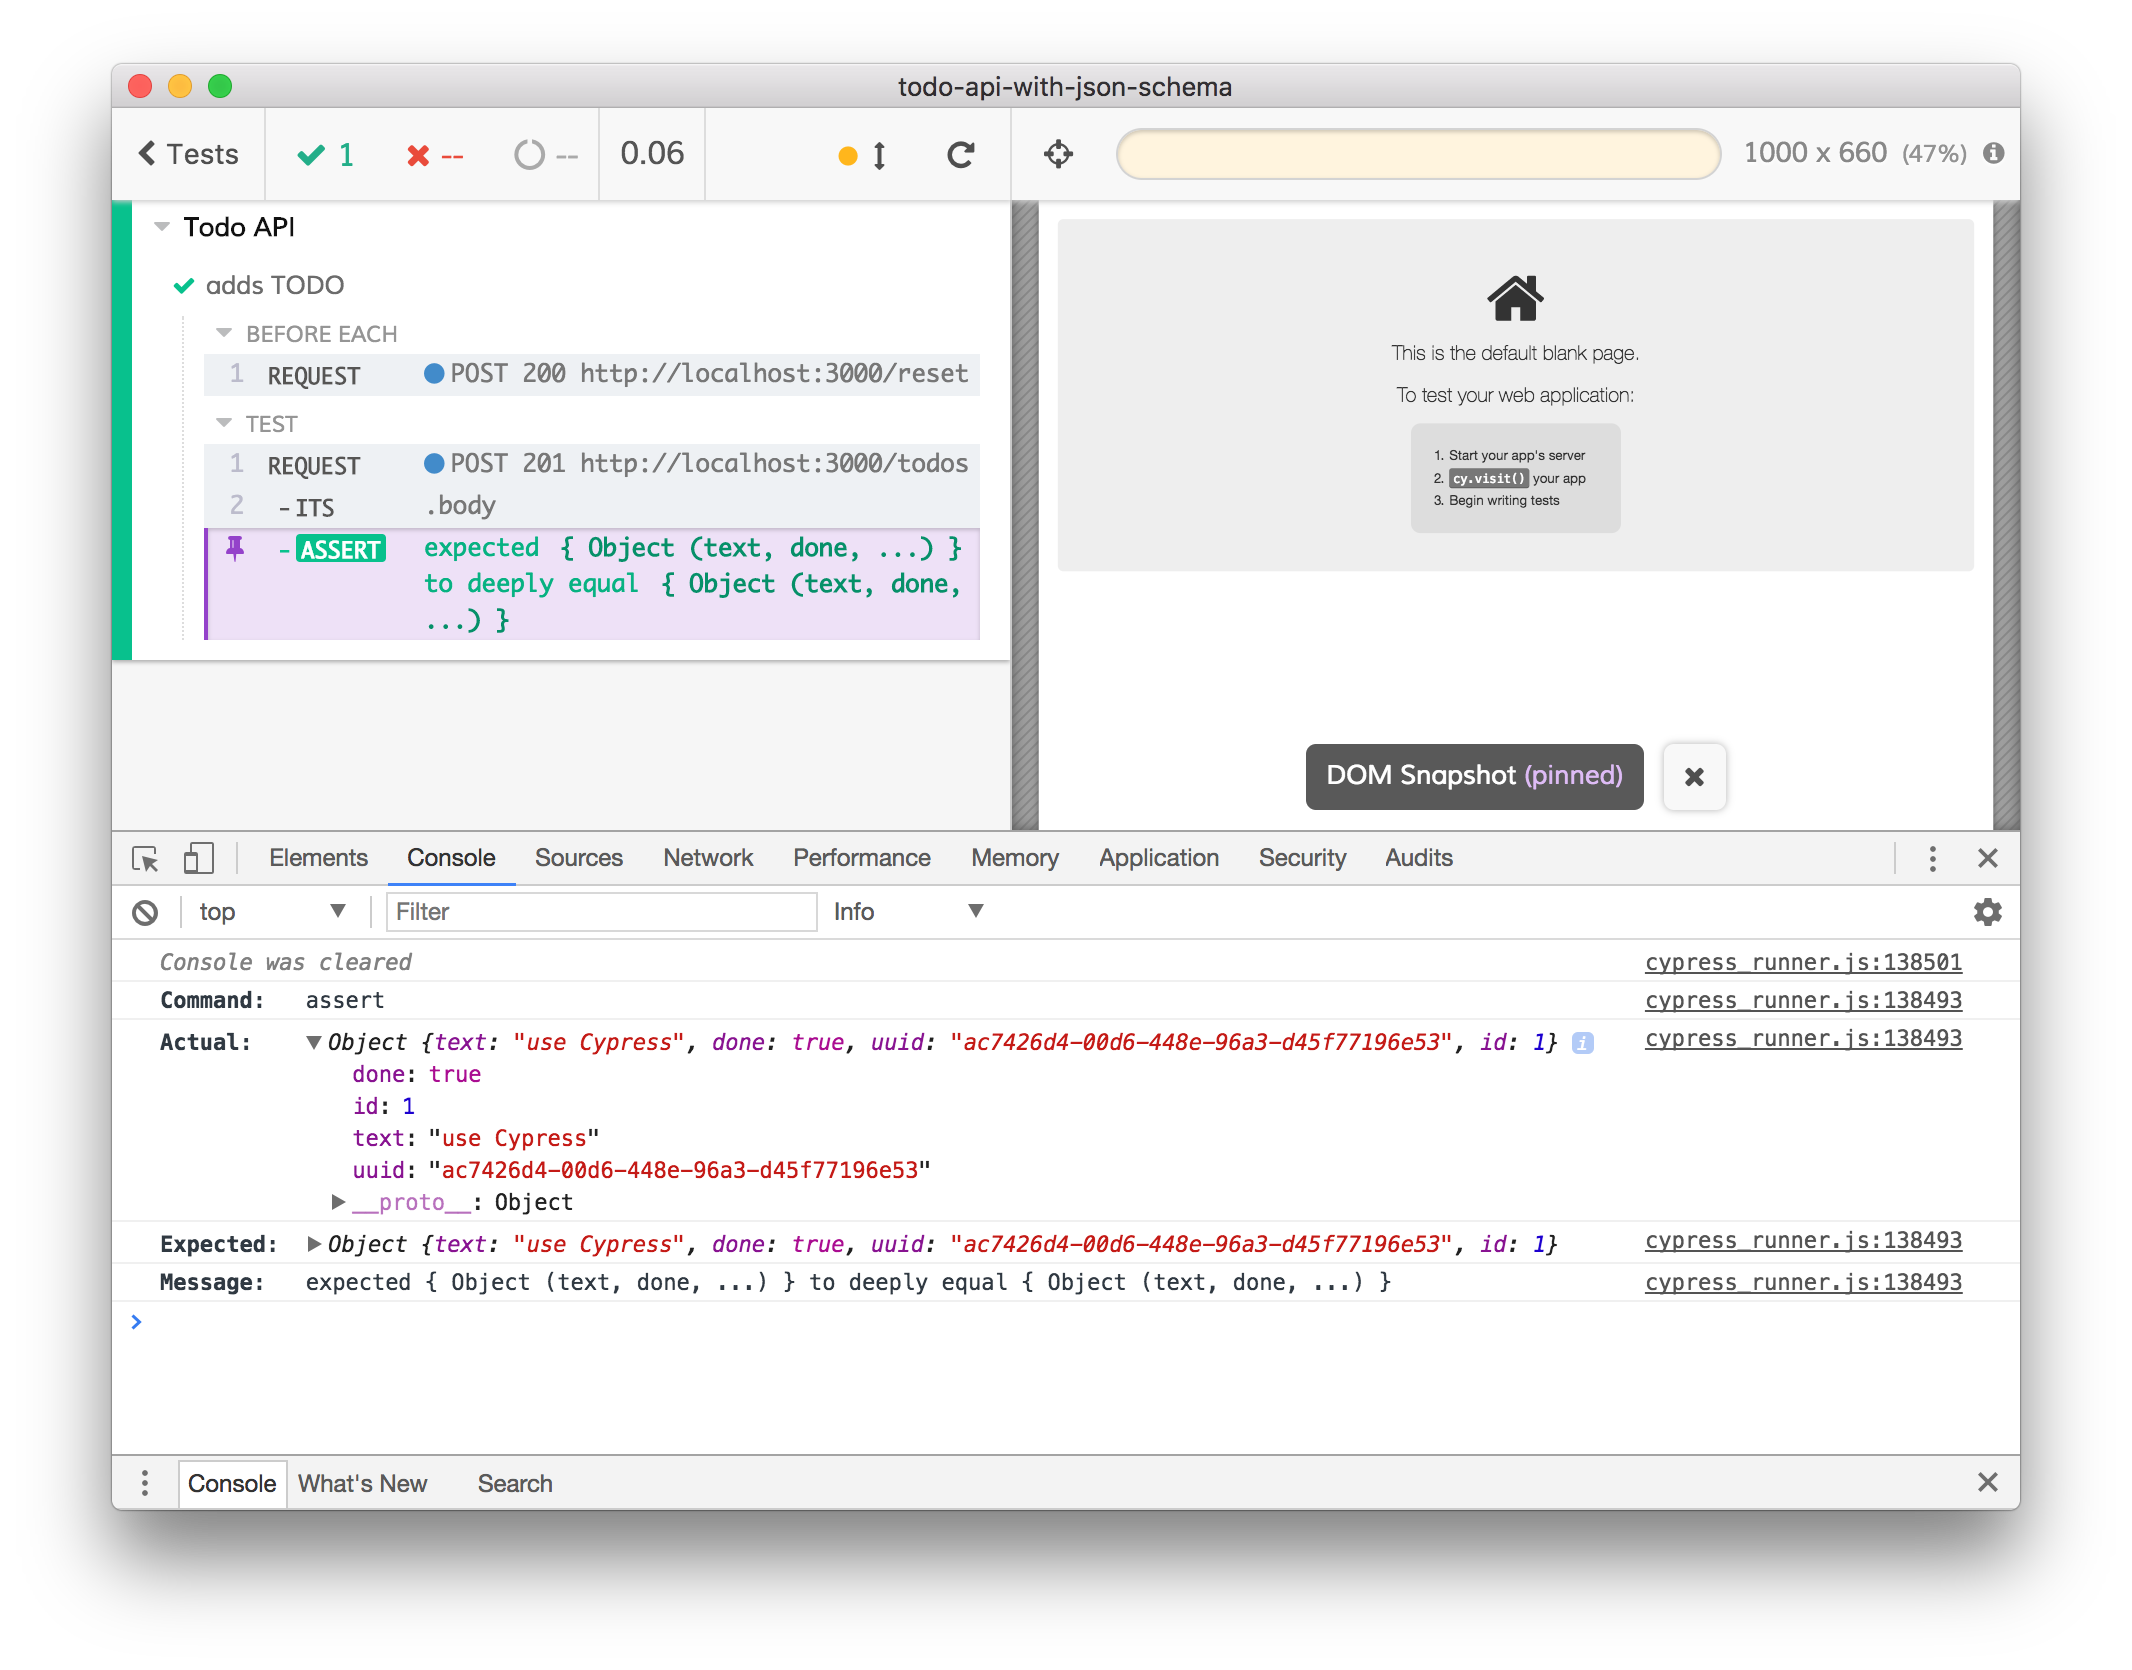The width and height of the screenshot is (2132, 1670).
Task: Close the pinned DOM Snapshot
Action: click(1694, 777)
